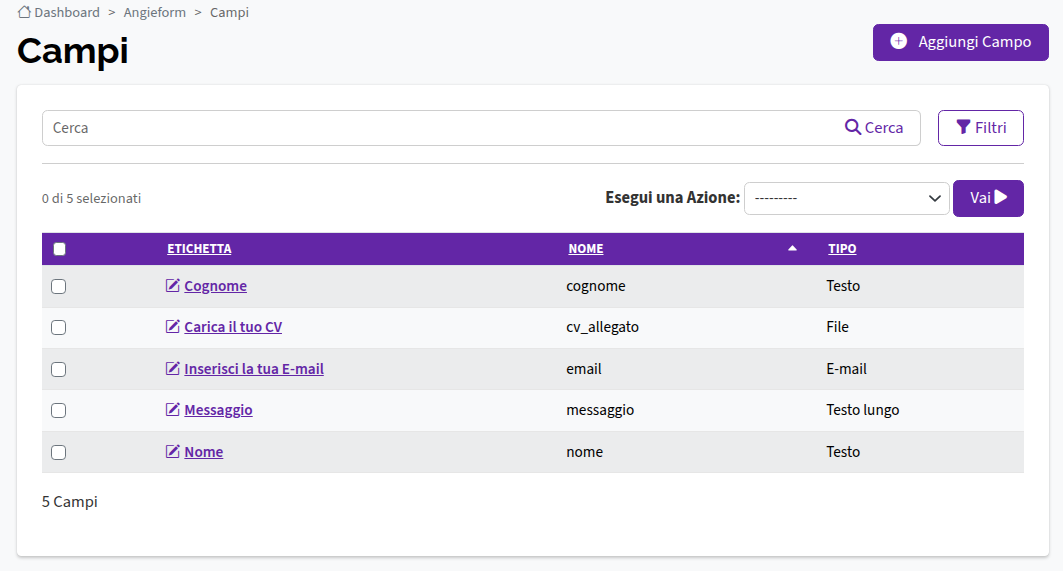Open the Nome field link

[203, 452]
